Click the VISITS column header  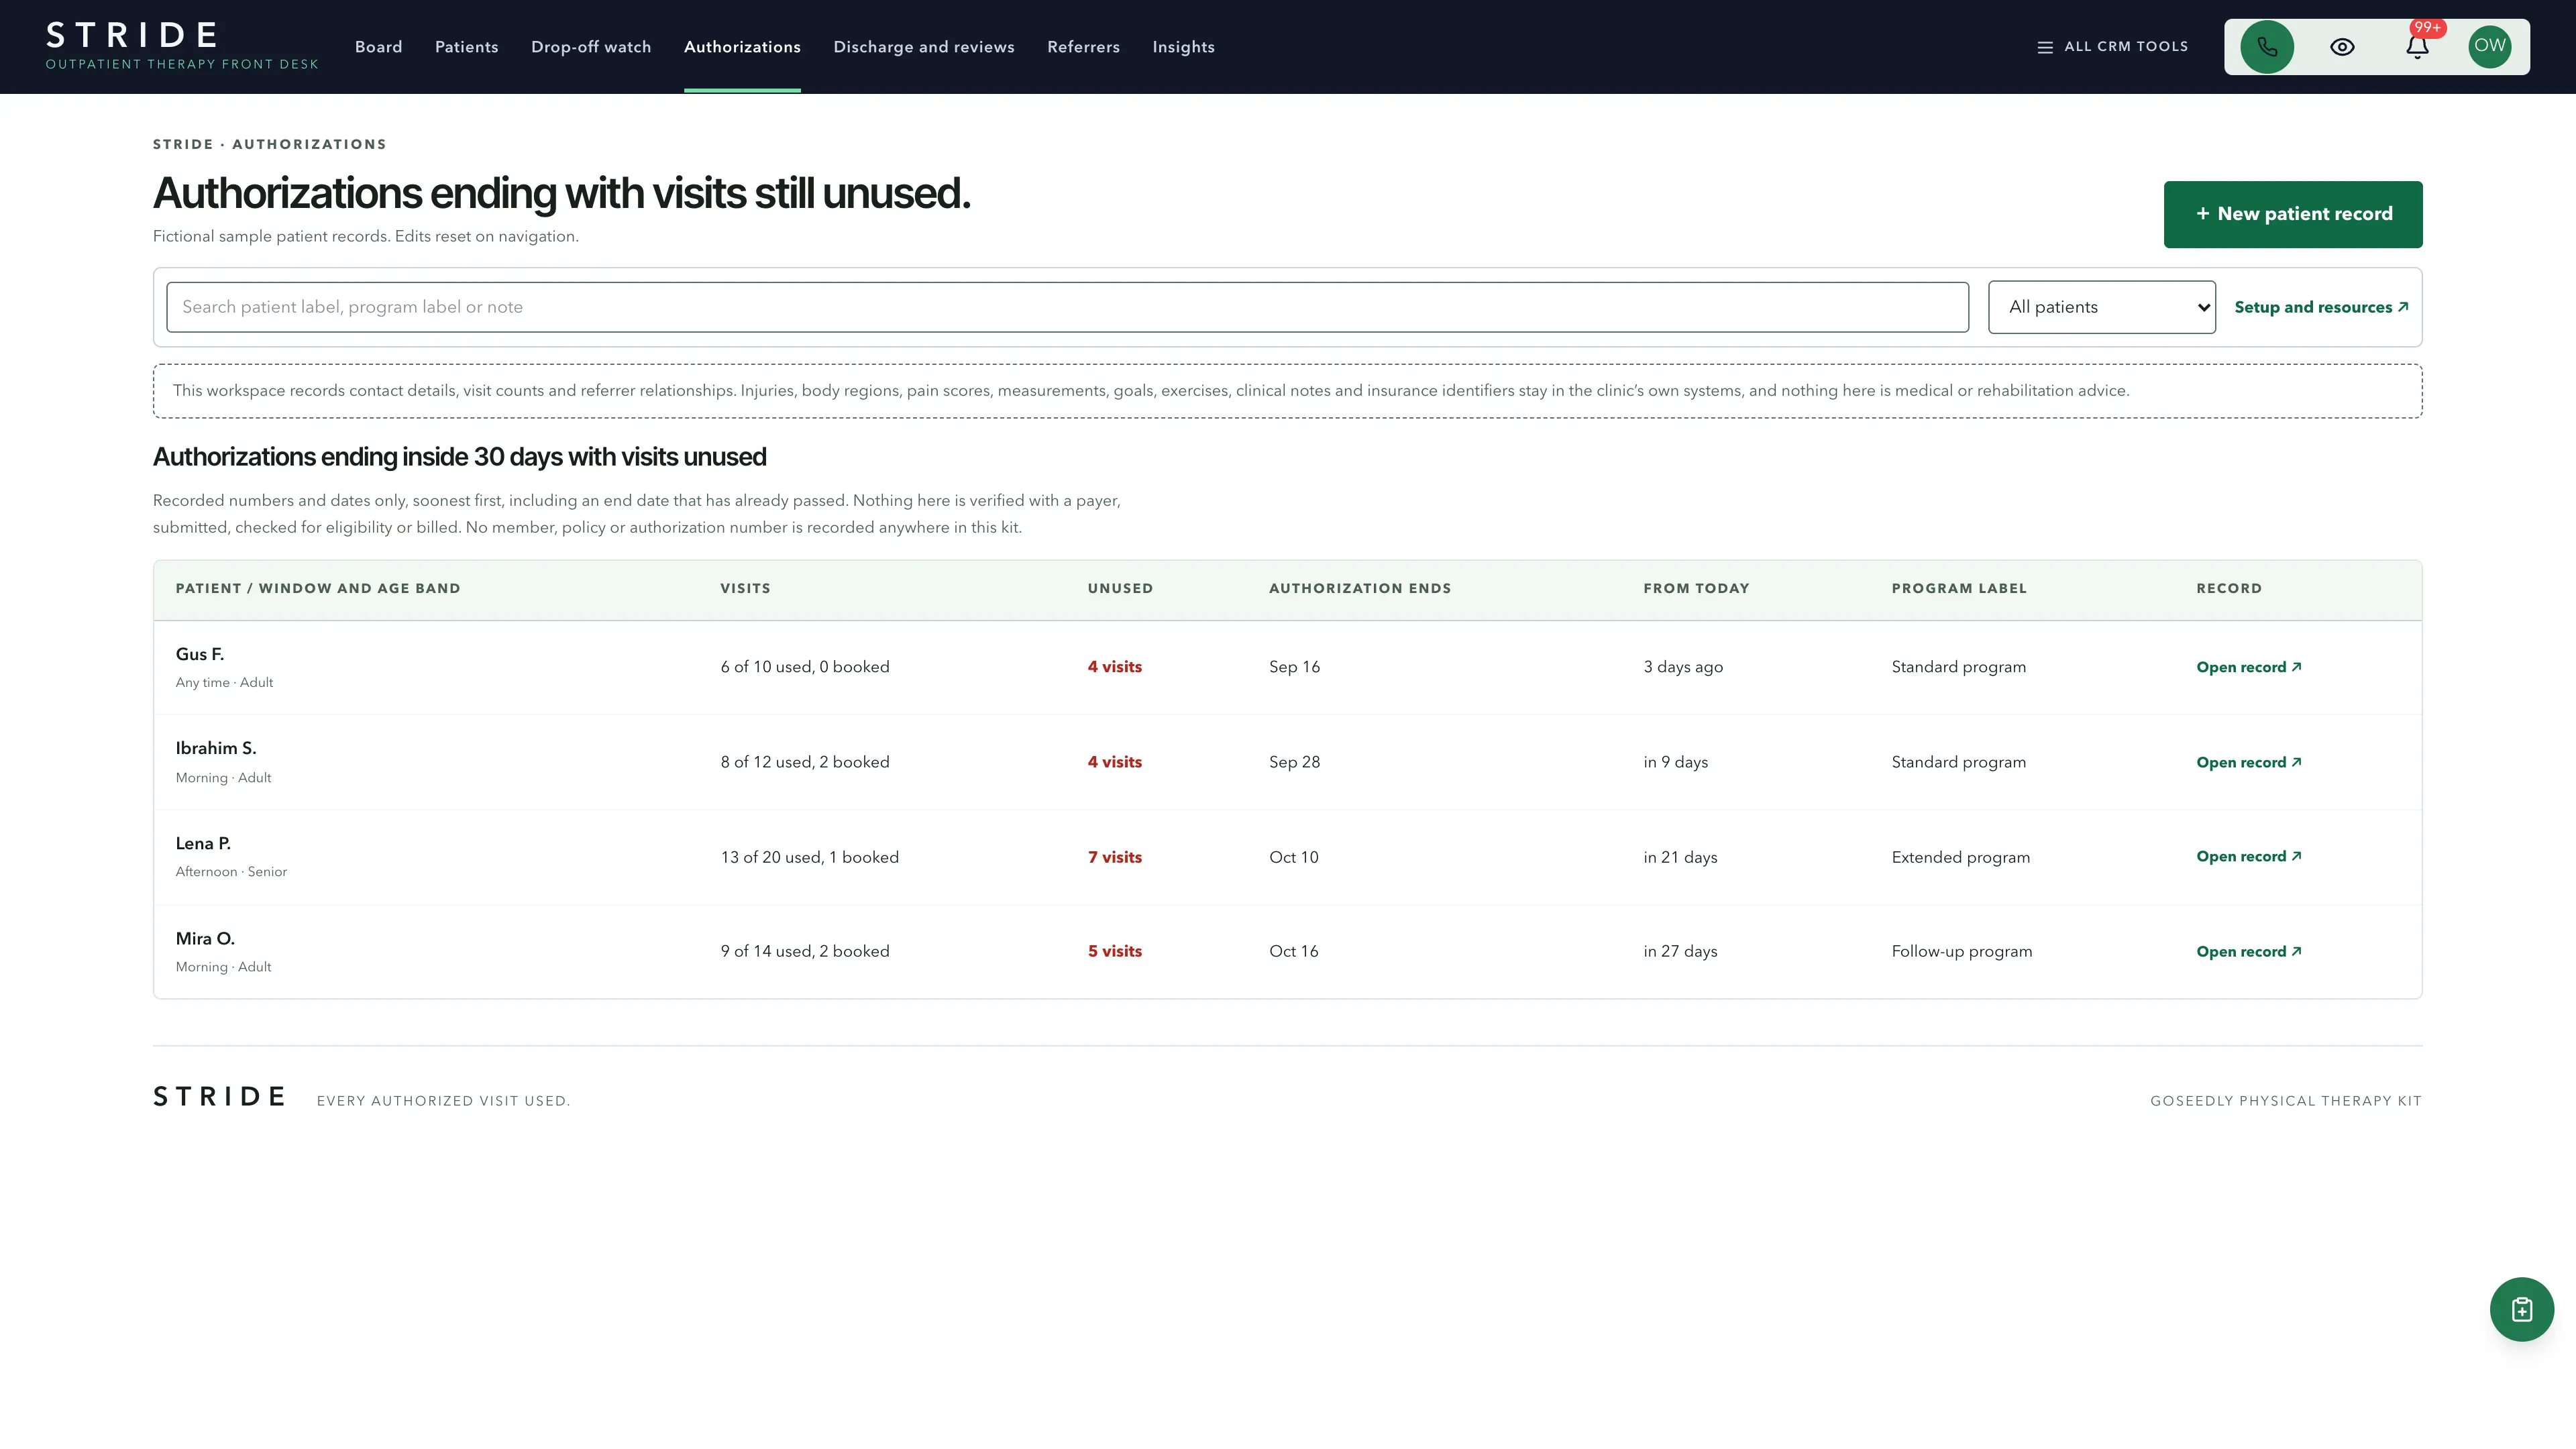tap(745, 588)
